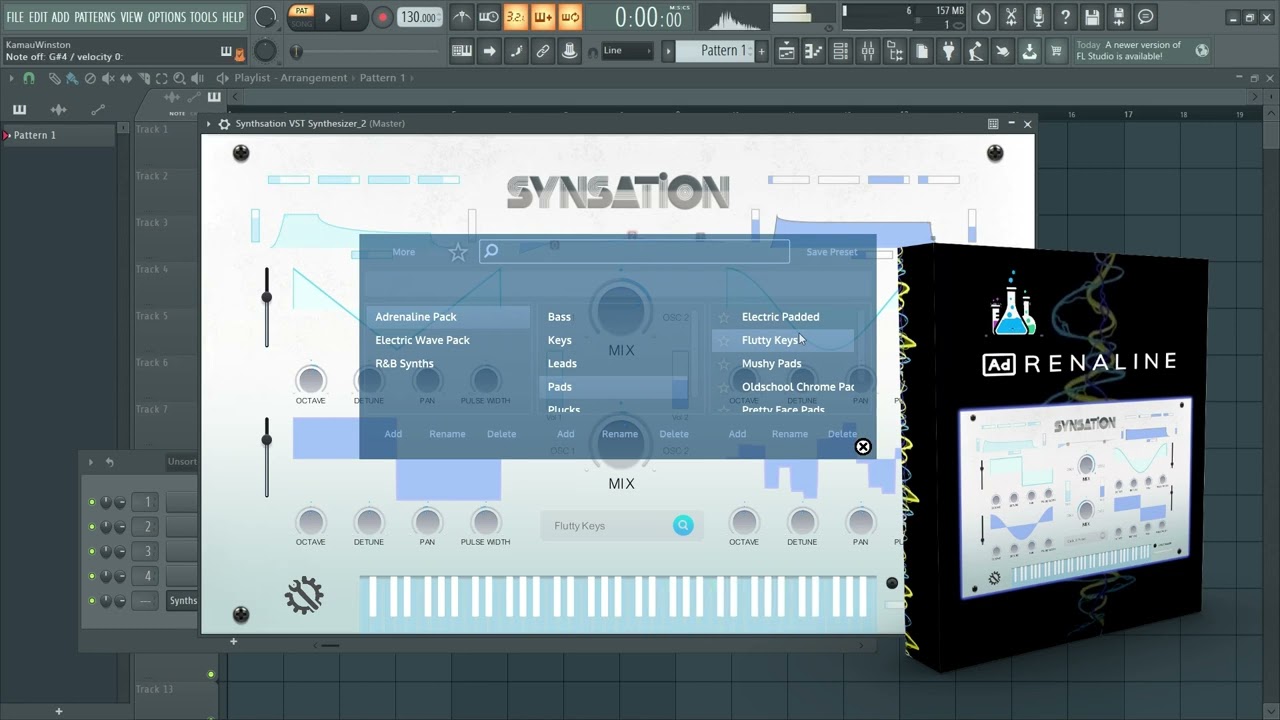The image size is (1280, 720).
Task: Open the OPTIONS menu
Action: (167, 17)
